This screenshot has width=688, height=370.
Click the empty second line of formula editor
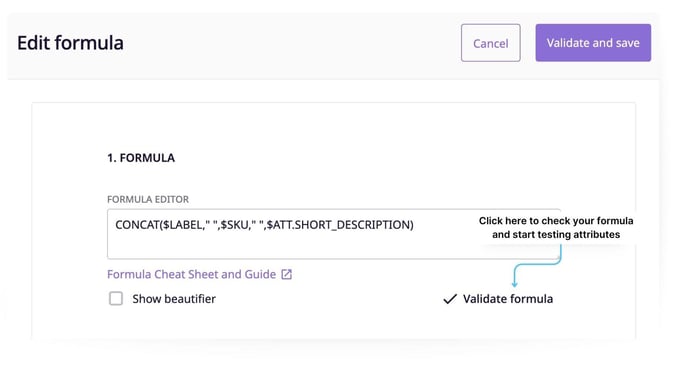point(290,246)
